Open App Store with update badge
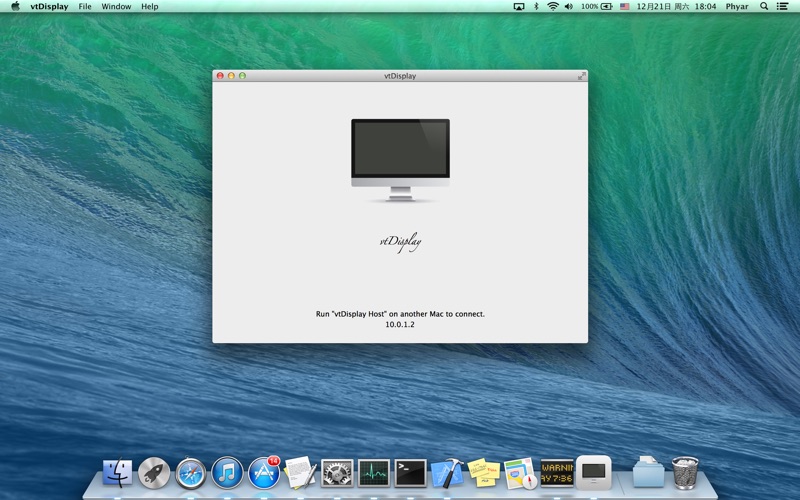This screenshot has height=500, width=800. click(x=264, y=472)
